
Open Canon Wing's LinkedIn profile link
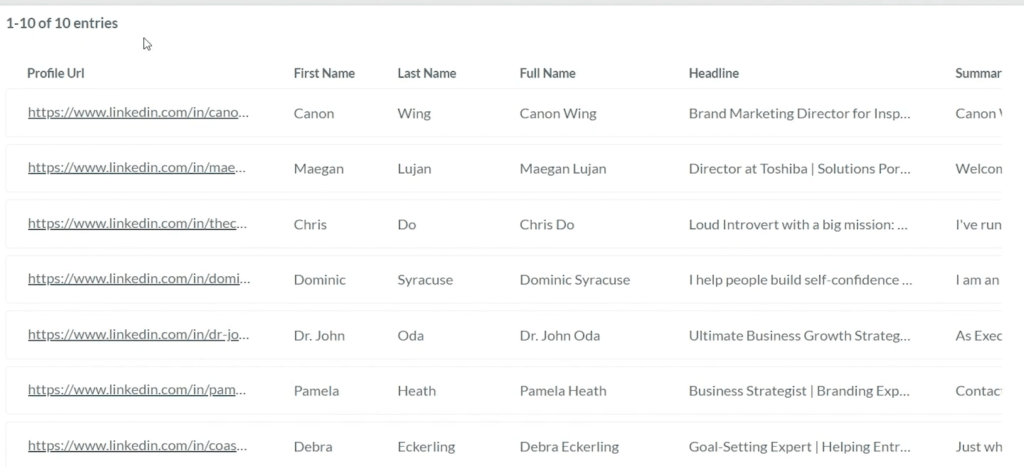(x=138, y=113)
